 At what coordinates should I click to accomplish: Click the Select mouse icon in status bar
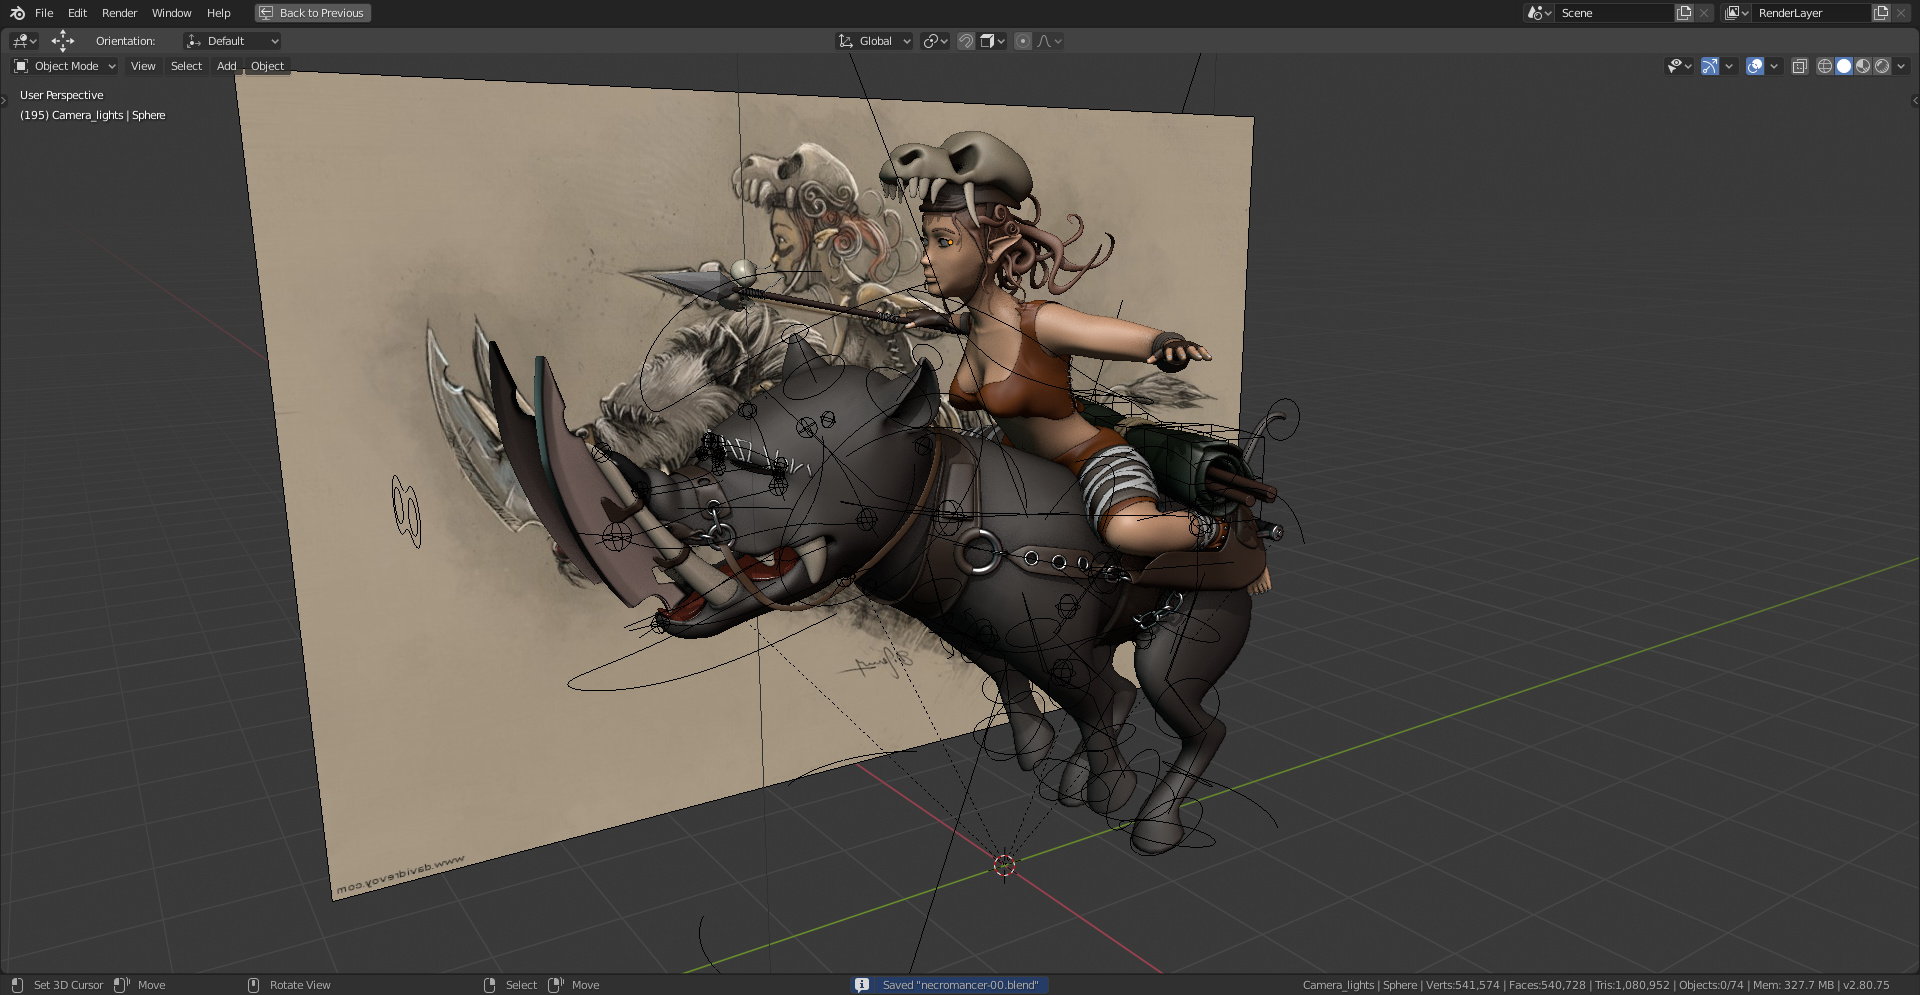pos(489,985)
